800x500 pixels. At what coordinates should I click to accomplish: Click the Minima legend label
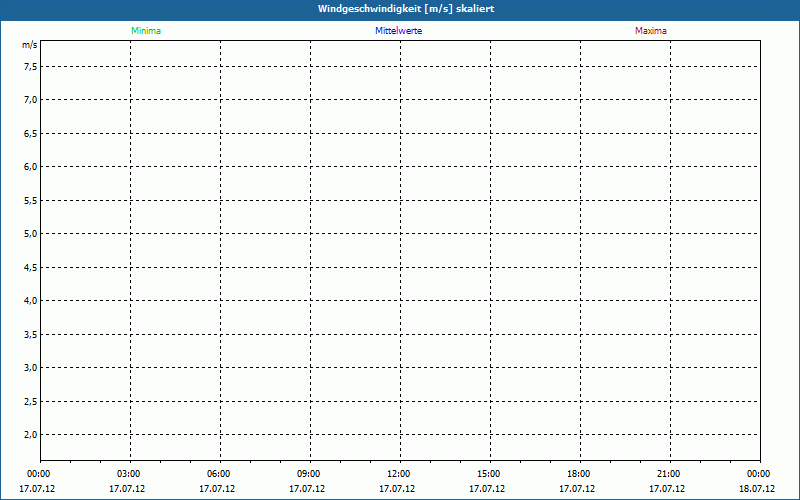click(x=146, y=31)
